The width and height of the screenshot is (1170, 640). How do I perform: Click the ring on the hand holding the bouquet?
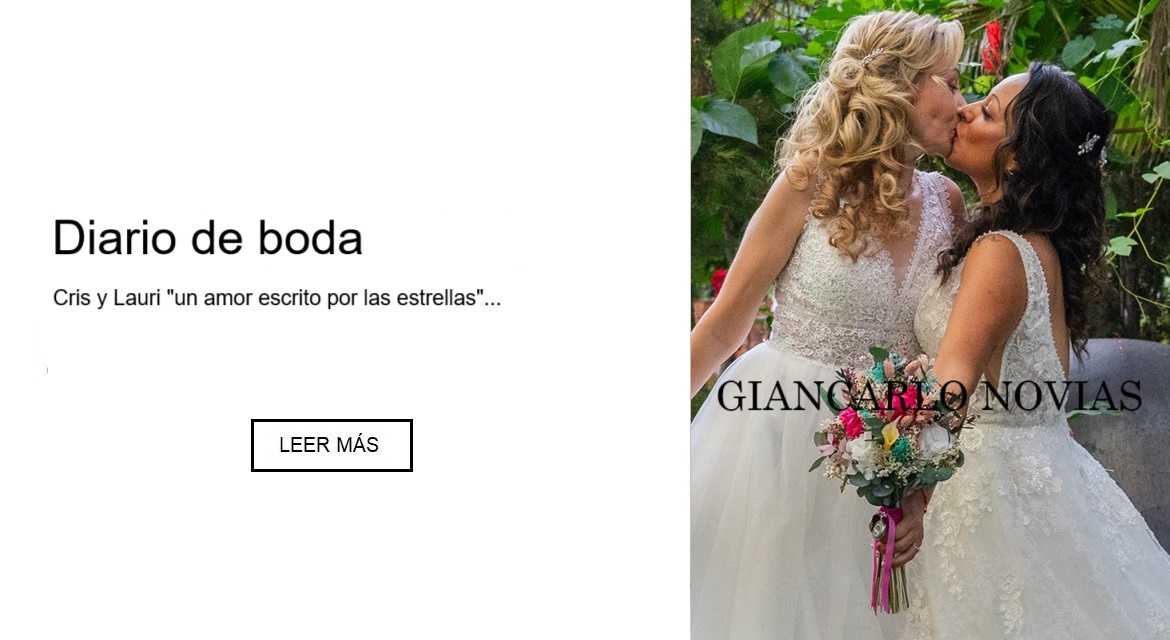coord(916,548)
